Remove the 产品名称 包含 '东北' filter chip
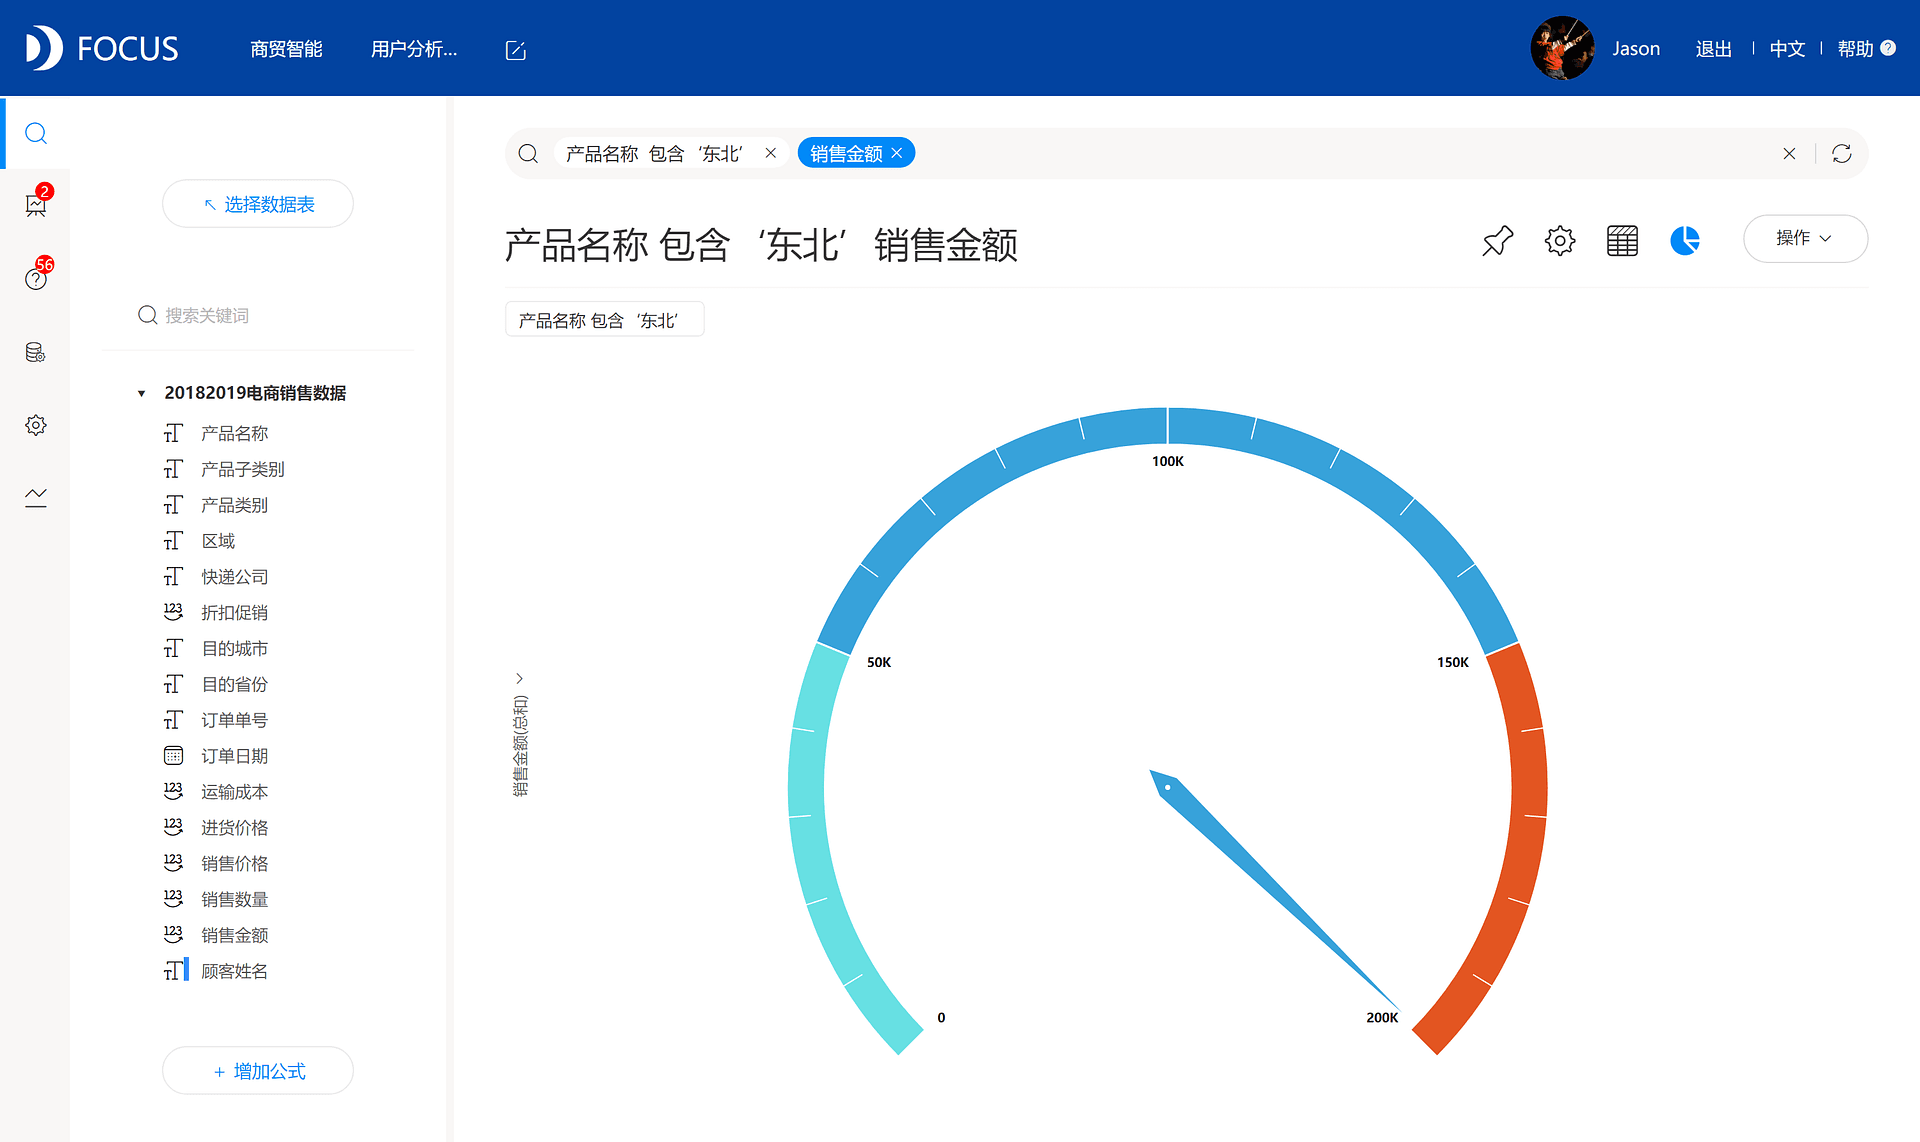 click(x=770, y=153)
